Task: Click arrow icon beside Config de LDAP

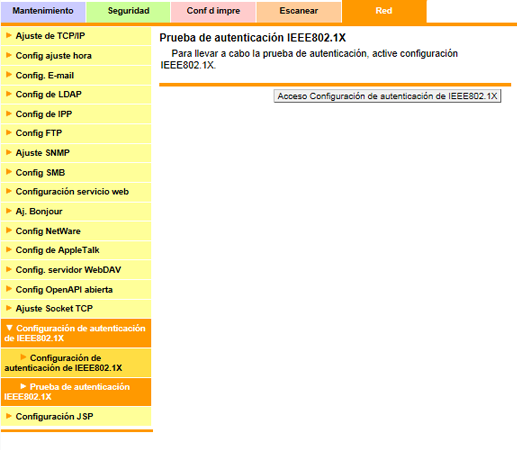Action: coord(9,94)
